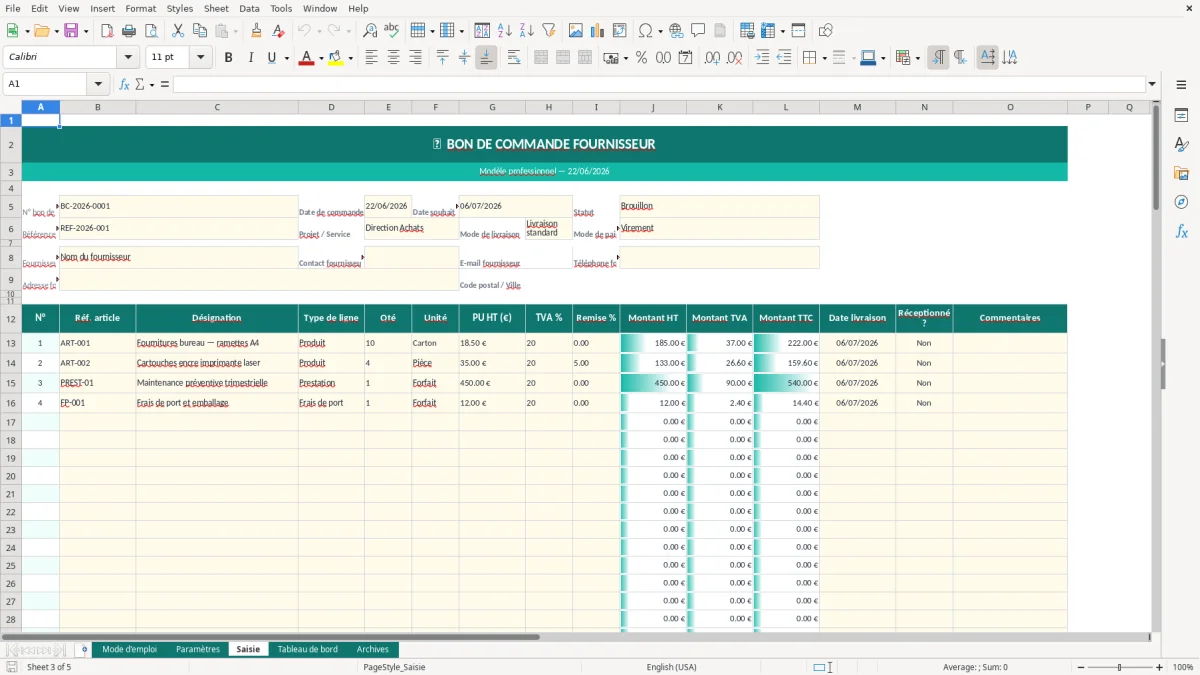Open the sidebar settings hamburger button

point(1181,85)
